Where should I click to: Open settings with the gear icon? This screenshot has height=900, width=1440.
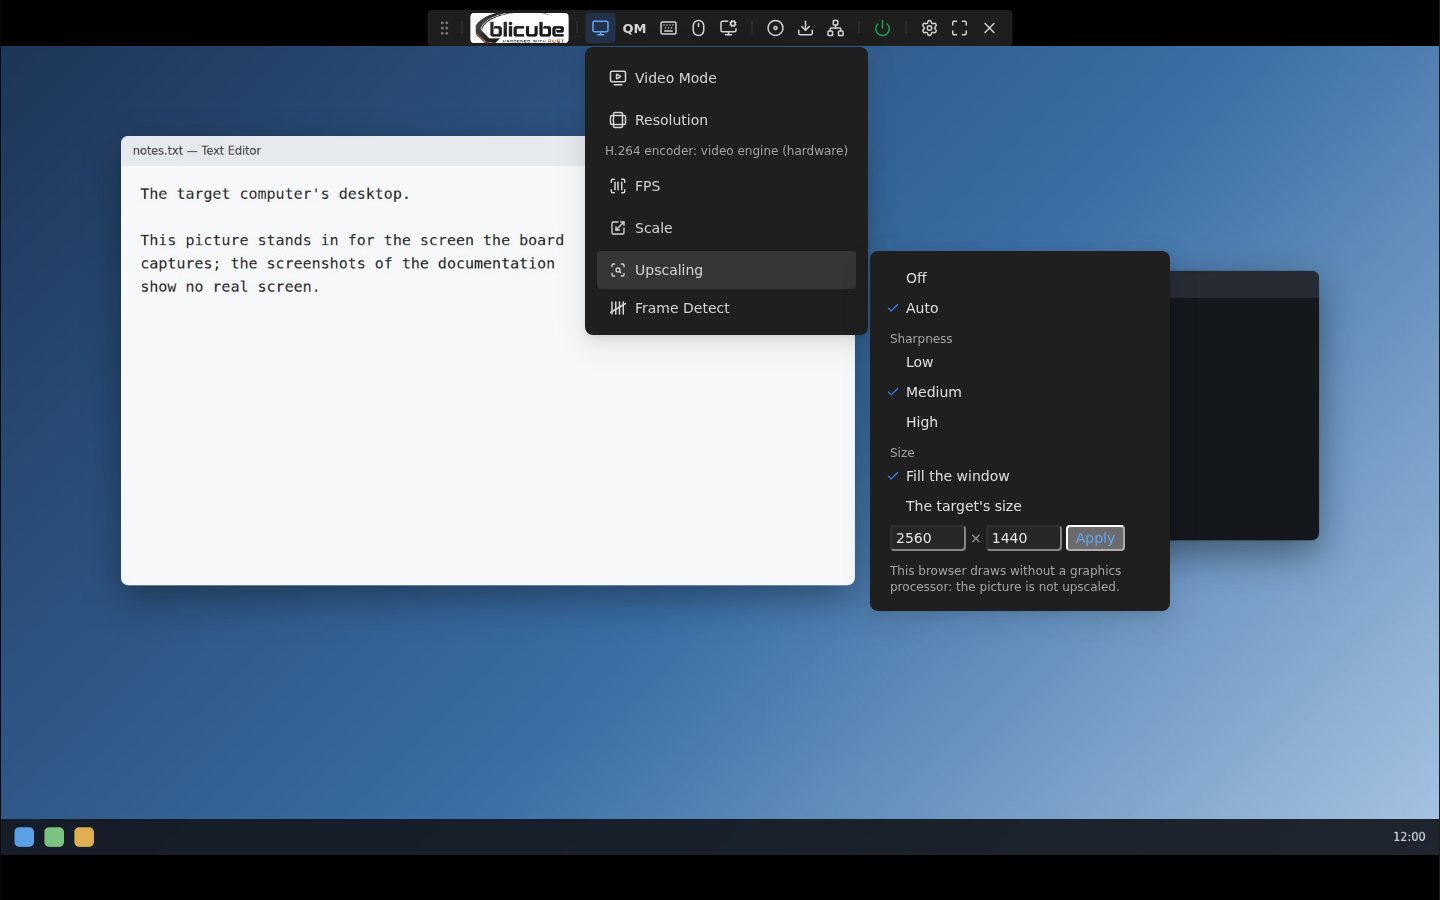pos(929,28)
